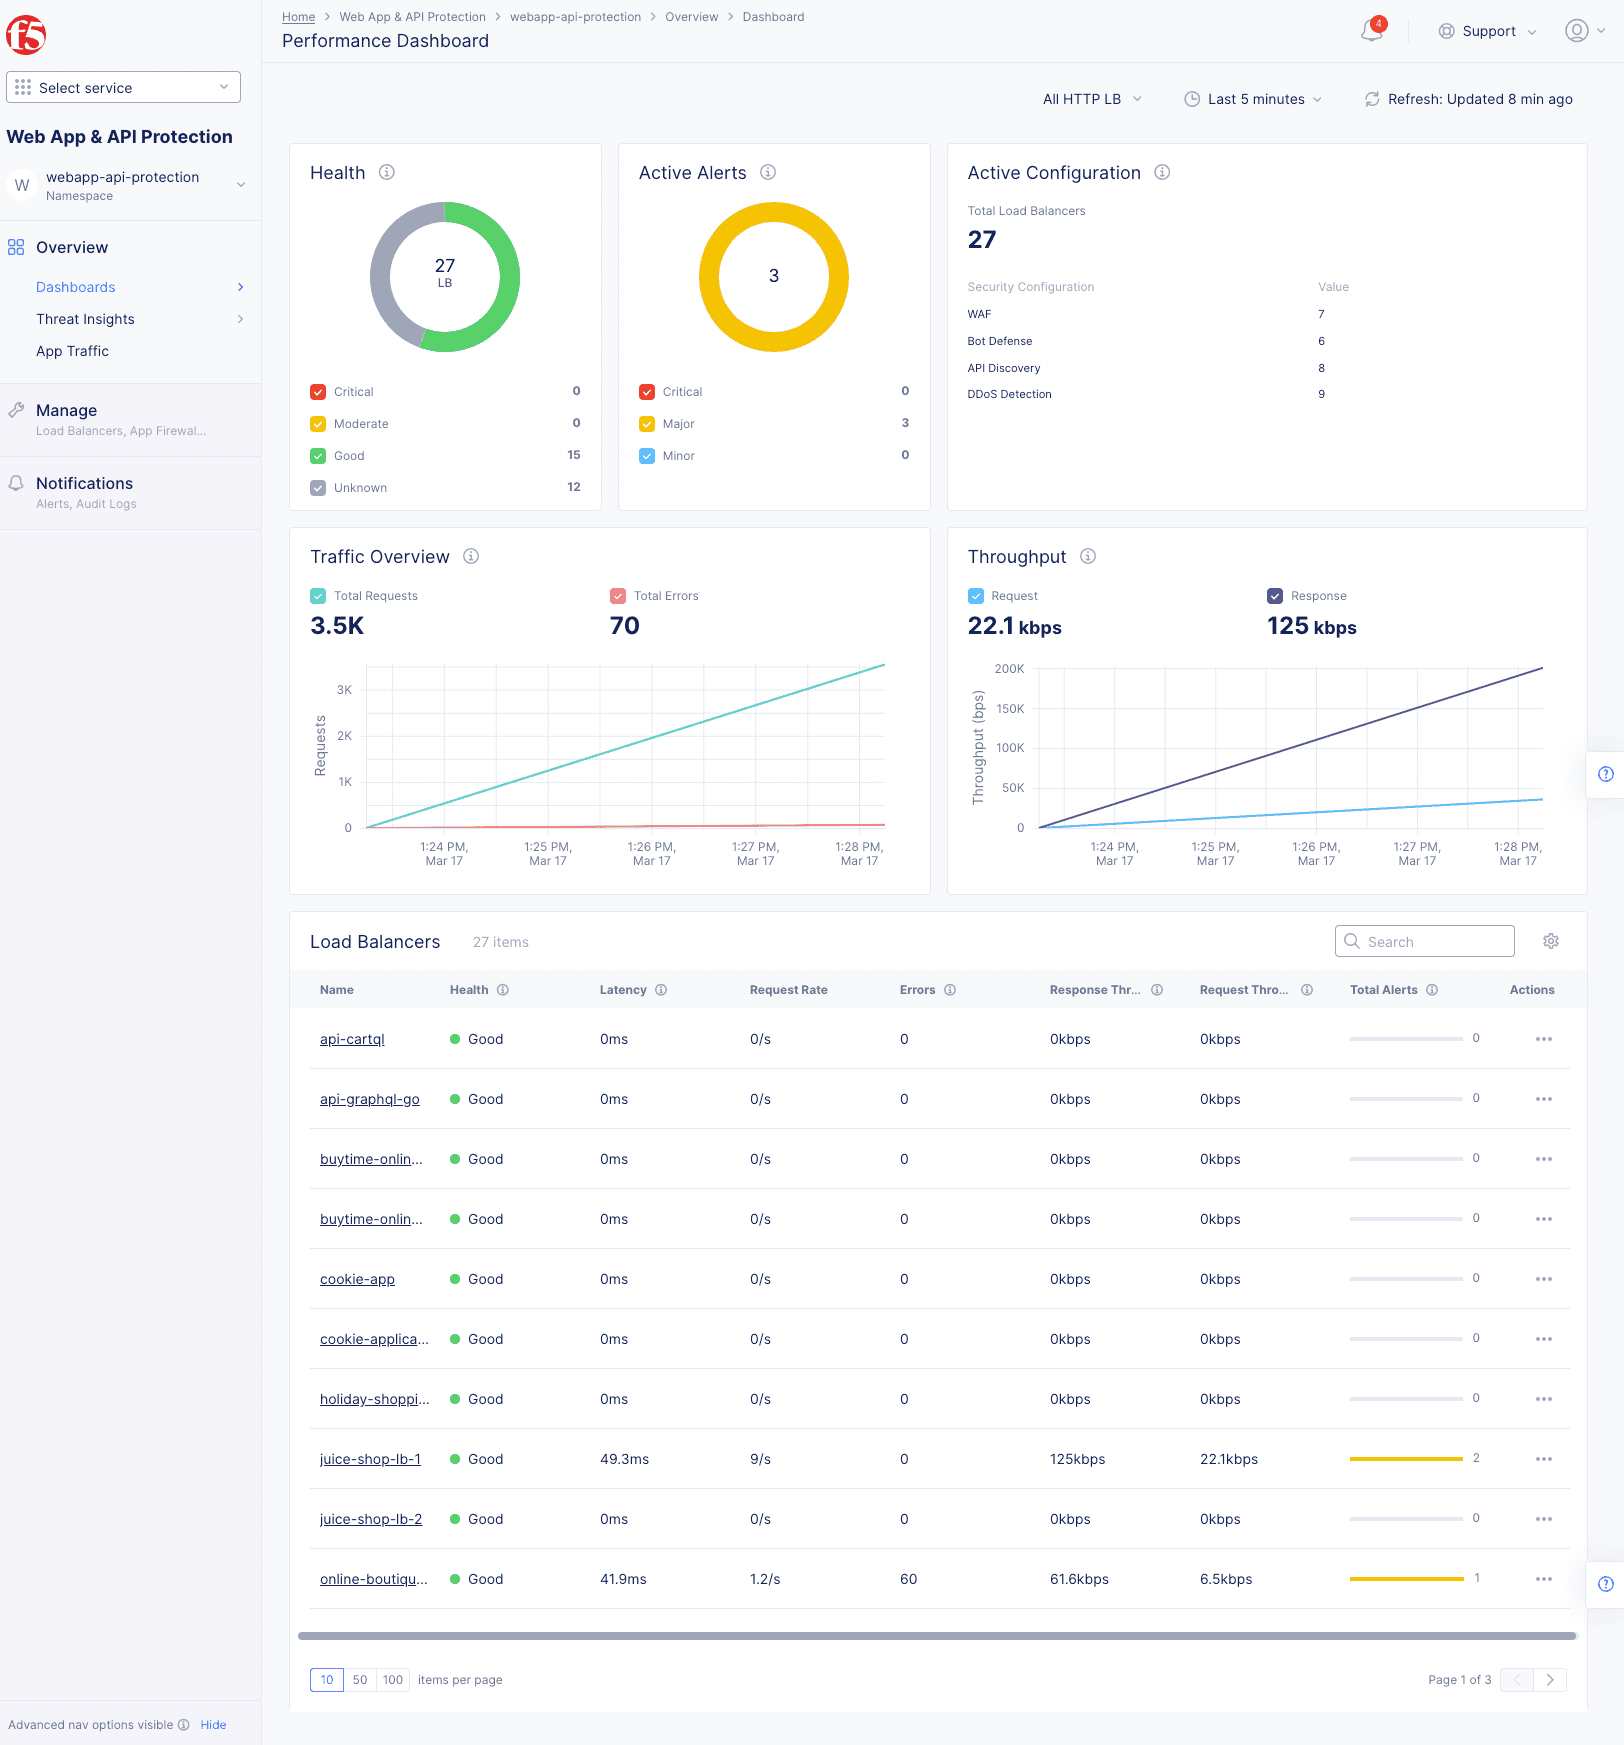Click the Load Balancers table settings gear
This screenshot has height=1745, width=1624.
[x=1550, y=941]
